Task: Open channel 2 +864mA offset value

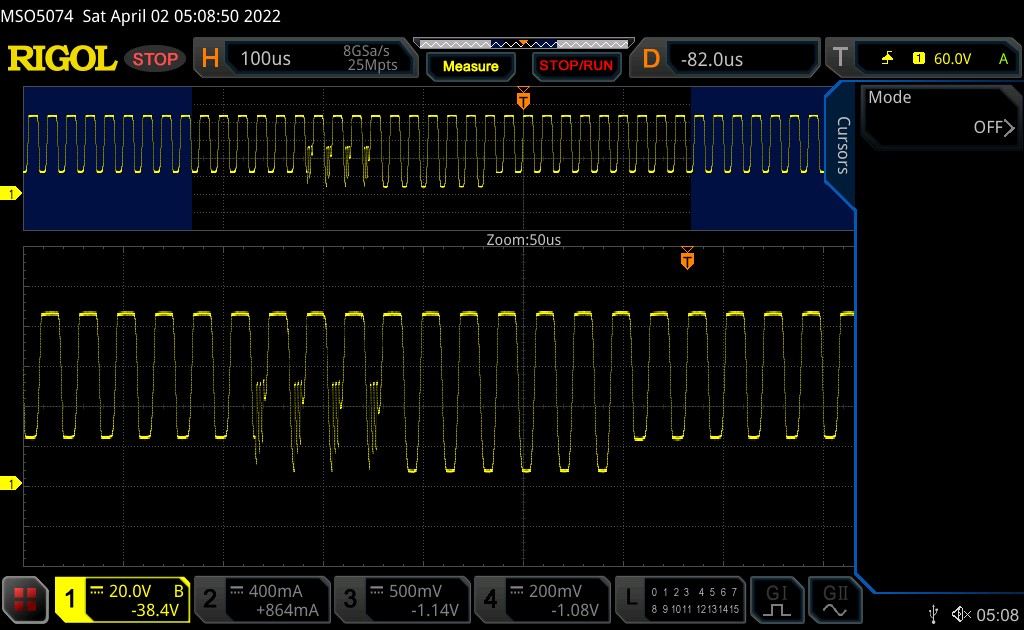Action: 287,610
